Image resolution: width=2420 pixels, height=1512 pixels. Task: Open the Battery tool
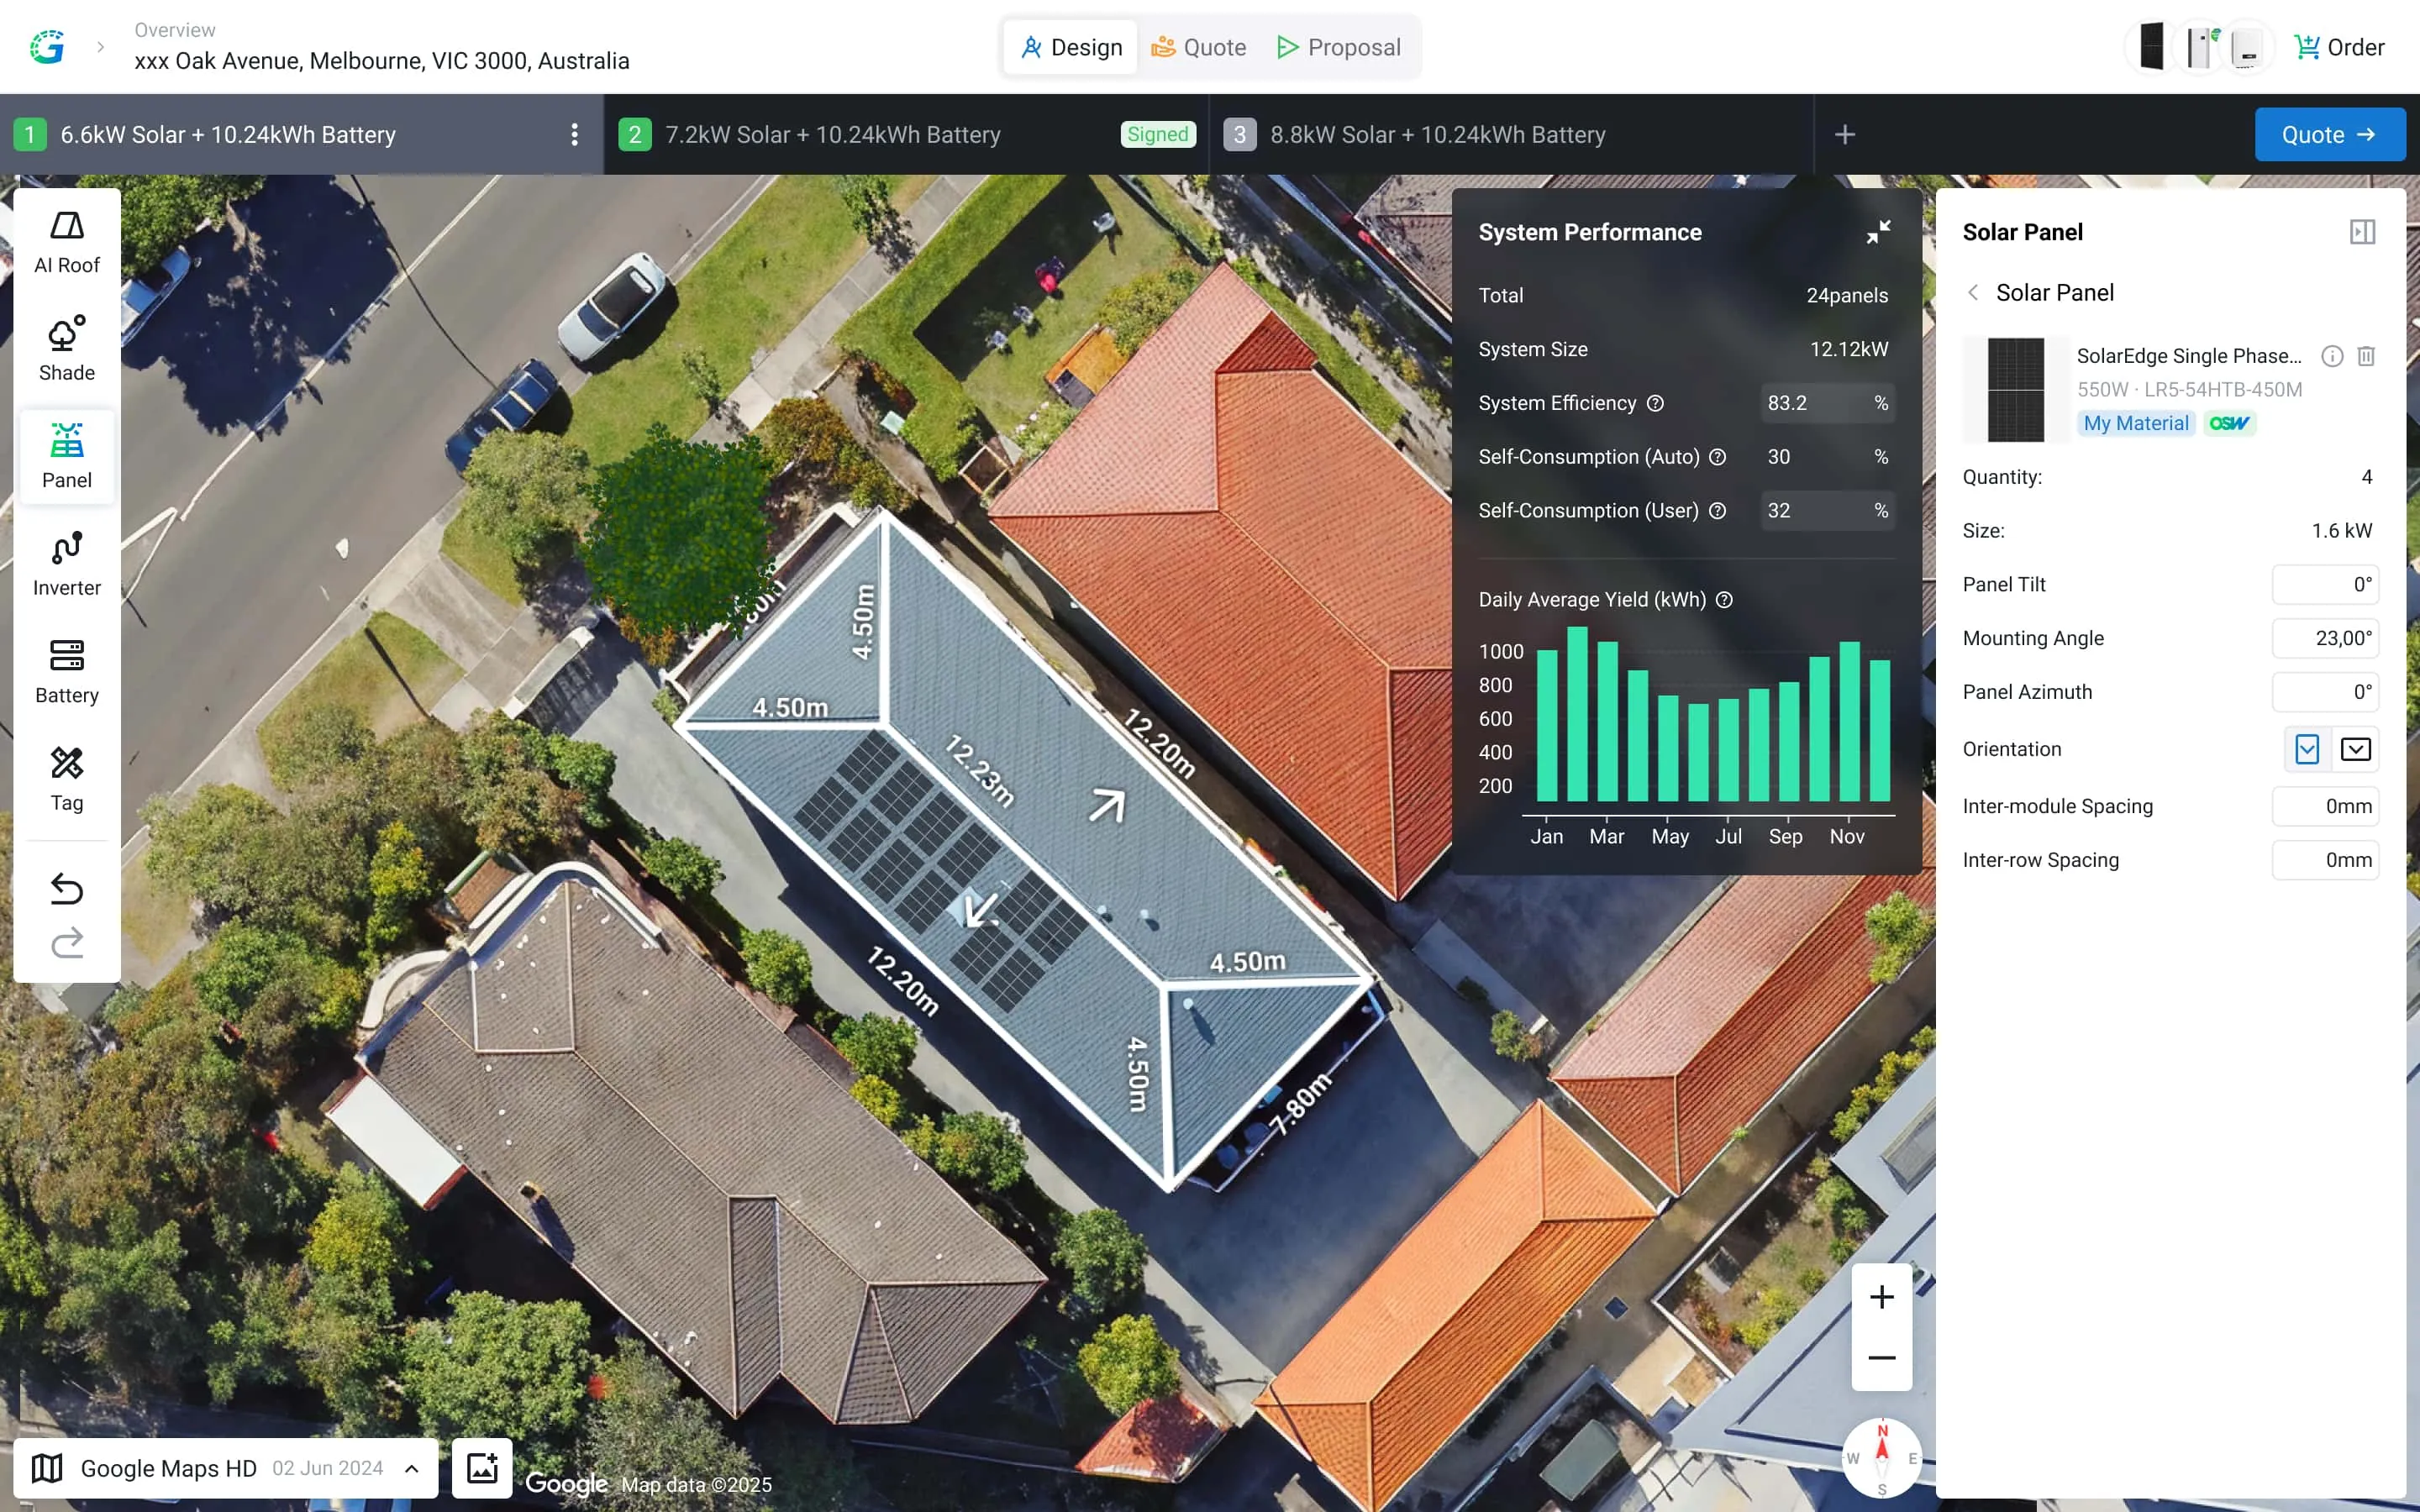(x=67, y=672)
